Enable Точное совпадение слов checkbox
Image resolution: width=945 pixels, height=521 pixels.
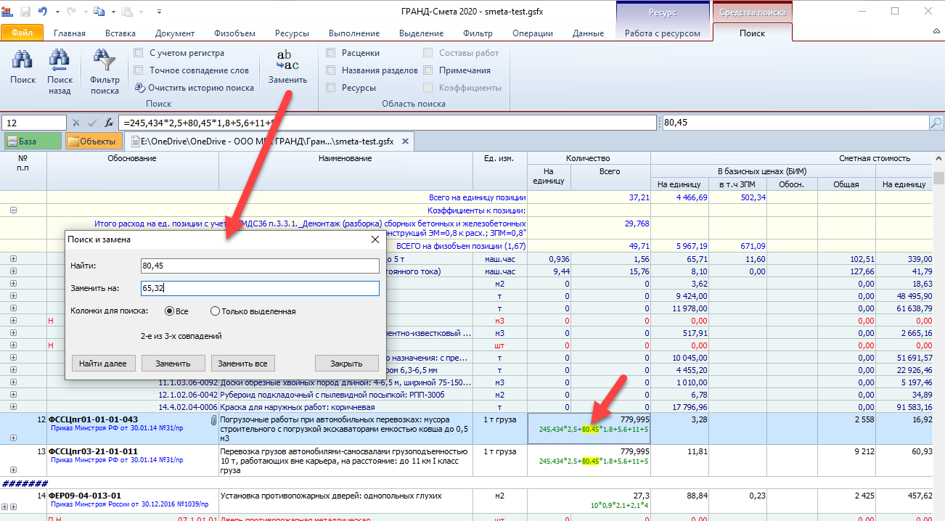click(x=139, y=70)
